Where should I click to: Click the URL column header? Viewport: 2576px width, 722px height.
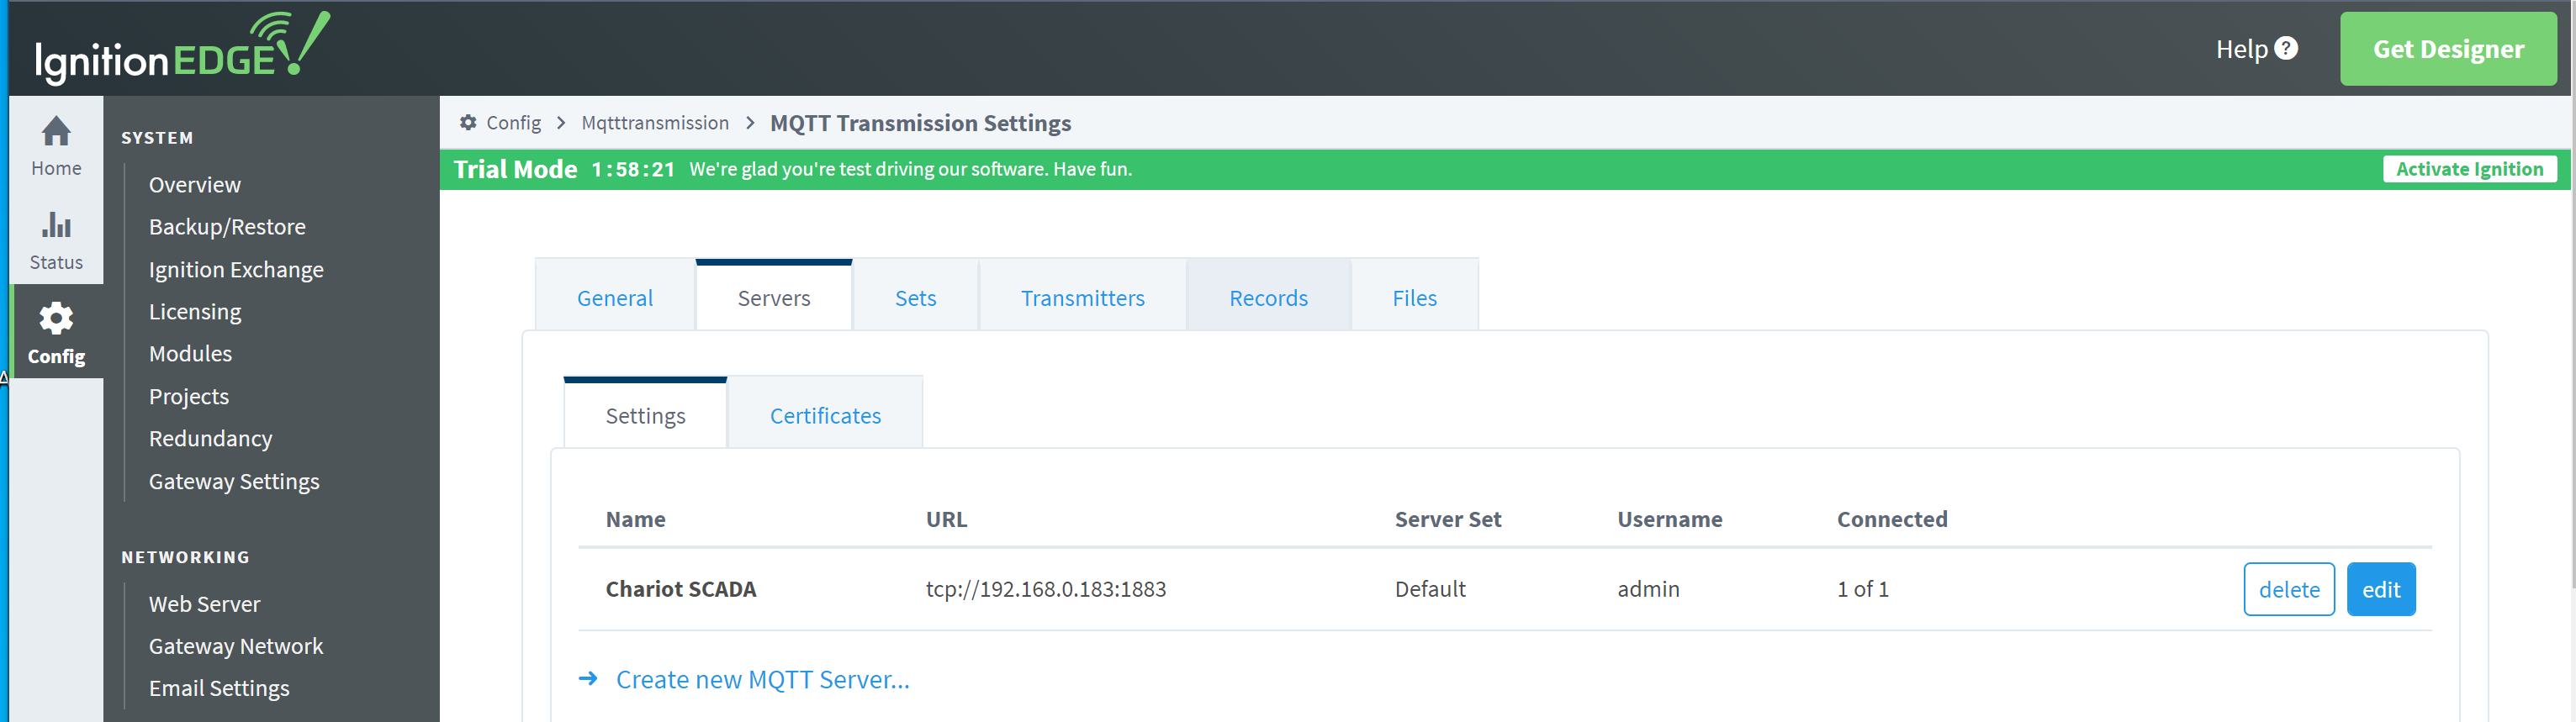tap(946, 519)
